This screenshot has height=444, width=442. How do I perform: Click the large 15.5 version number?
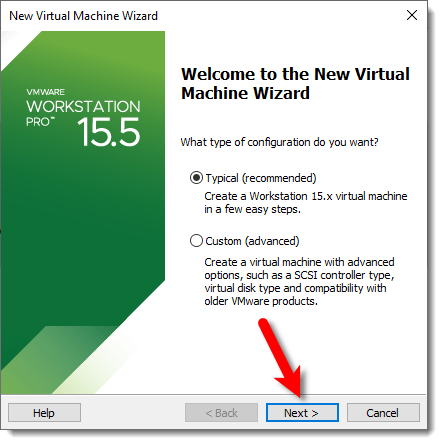109,133
